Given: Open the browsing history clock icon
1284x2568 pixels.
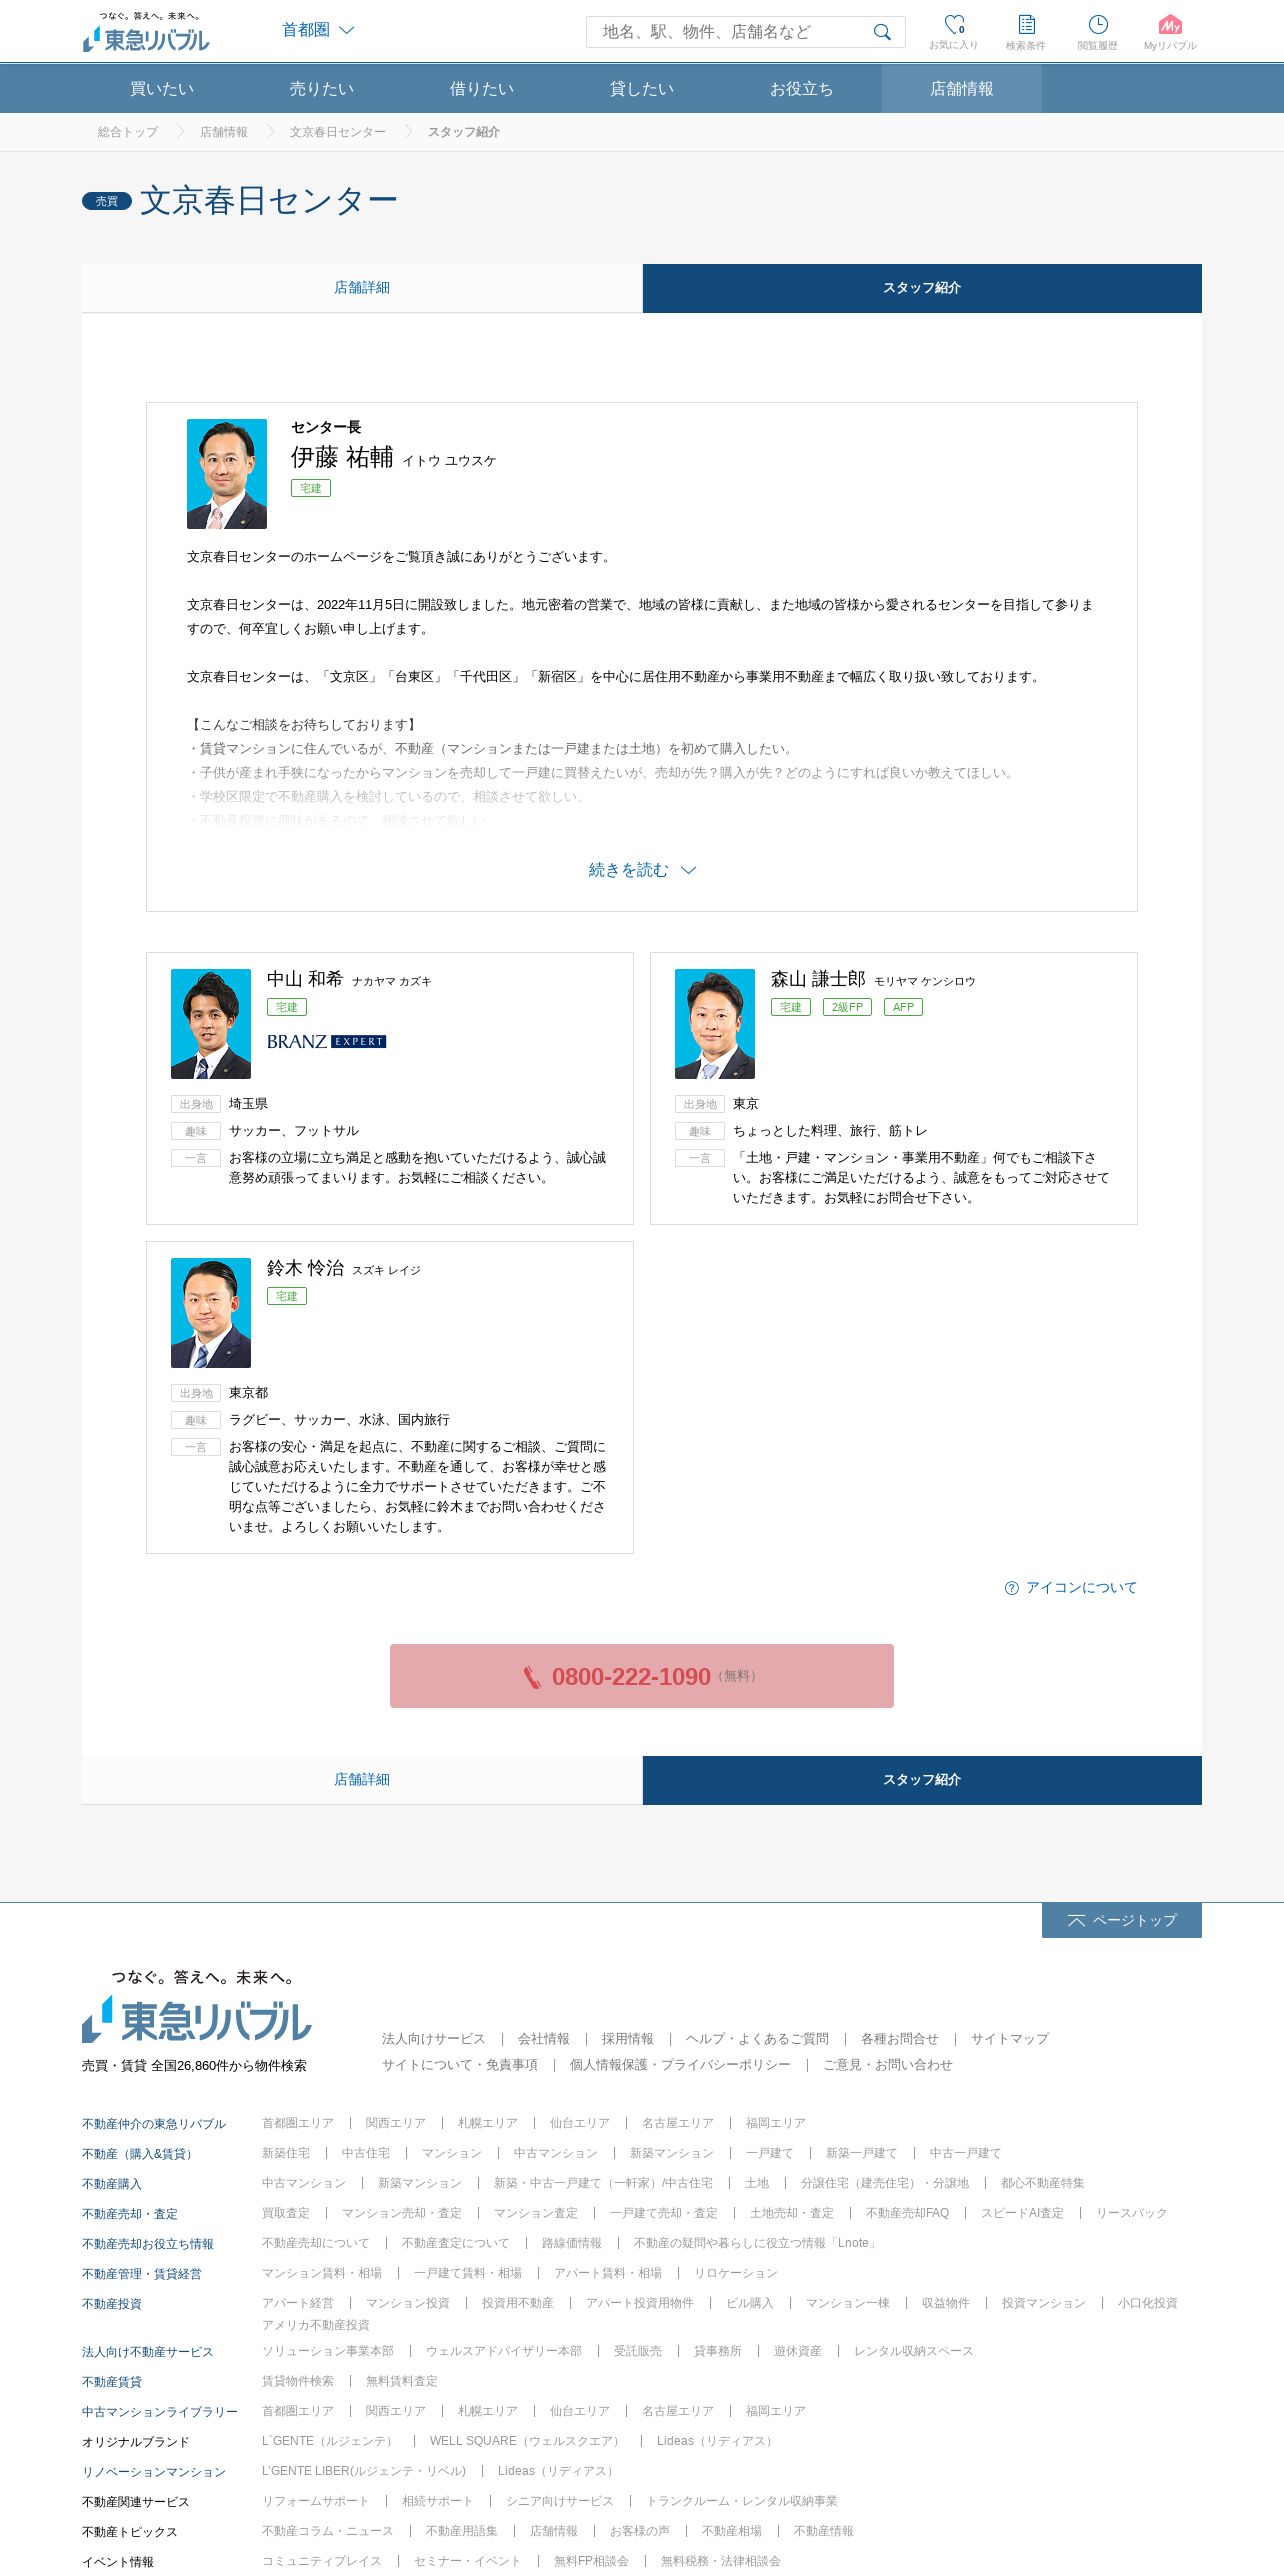Looking at the screenshot, I should click(x=1098, y=31).
